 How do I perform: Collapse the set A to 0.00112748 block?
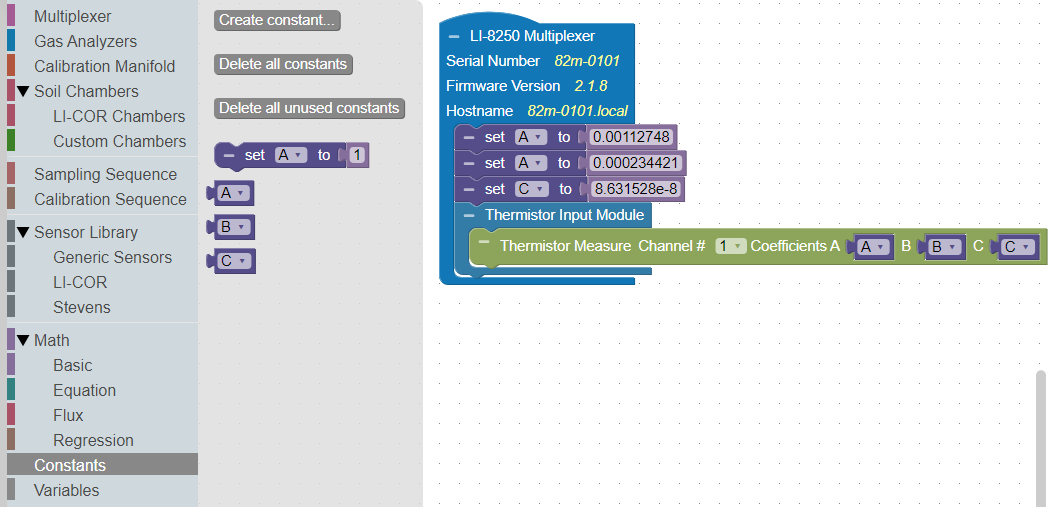(x=469, y=138)
